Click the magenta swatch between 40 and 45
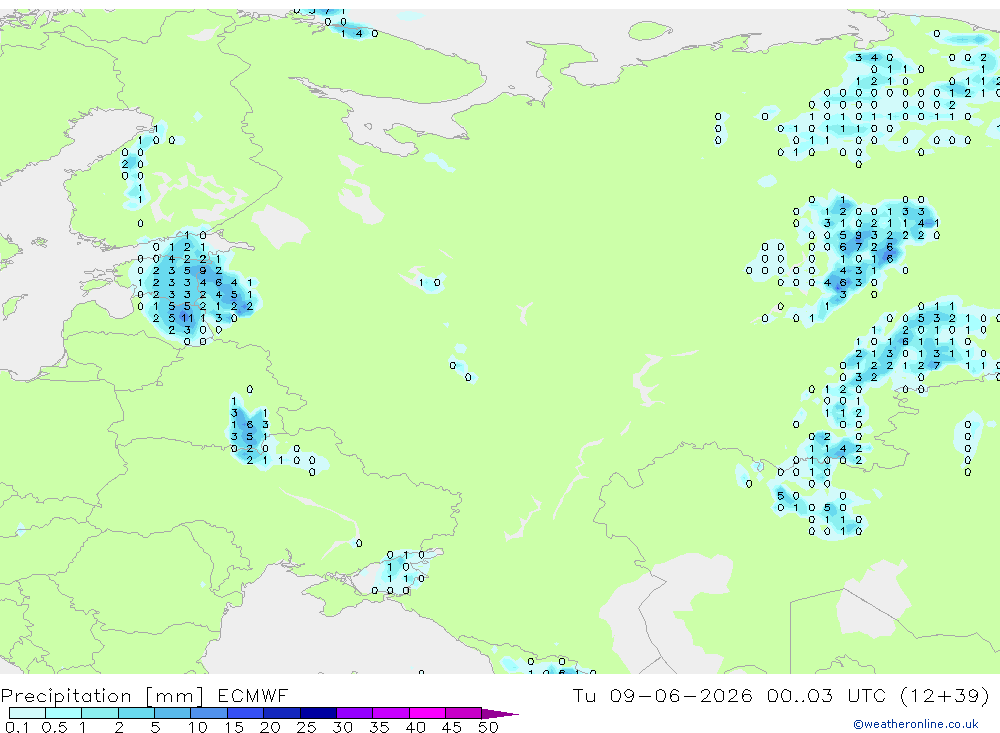The image size is (1000, 733). click(x=427, y=713)
